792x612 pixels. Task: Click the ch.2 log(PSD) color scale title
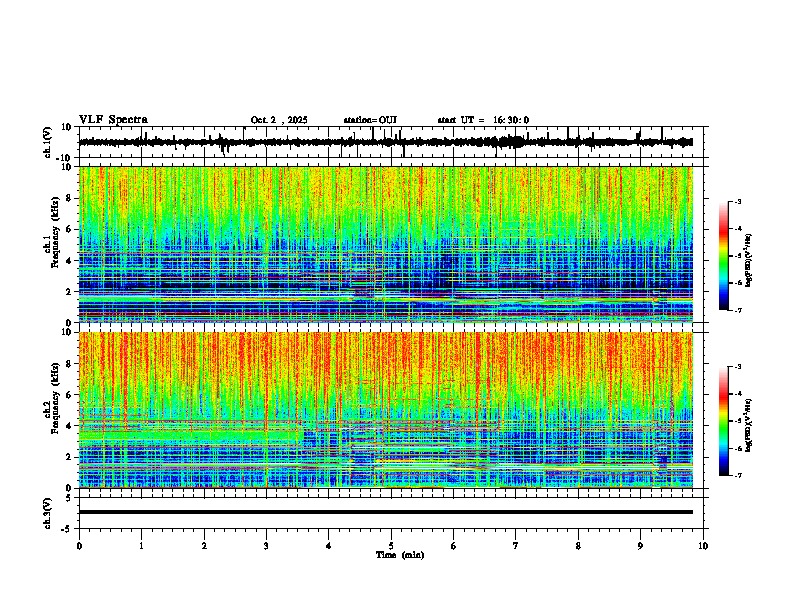(749, 426)
